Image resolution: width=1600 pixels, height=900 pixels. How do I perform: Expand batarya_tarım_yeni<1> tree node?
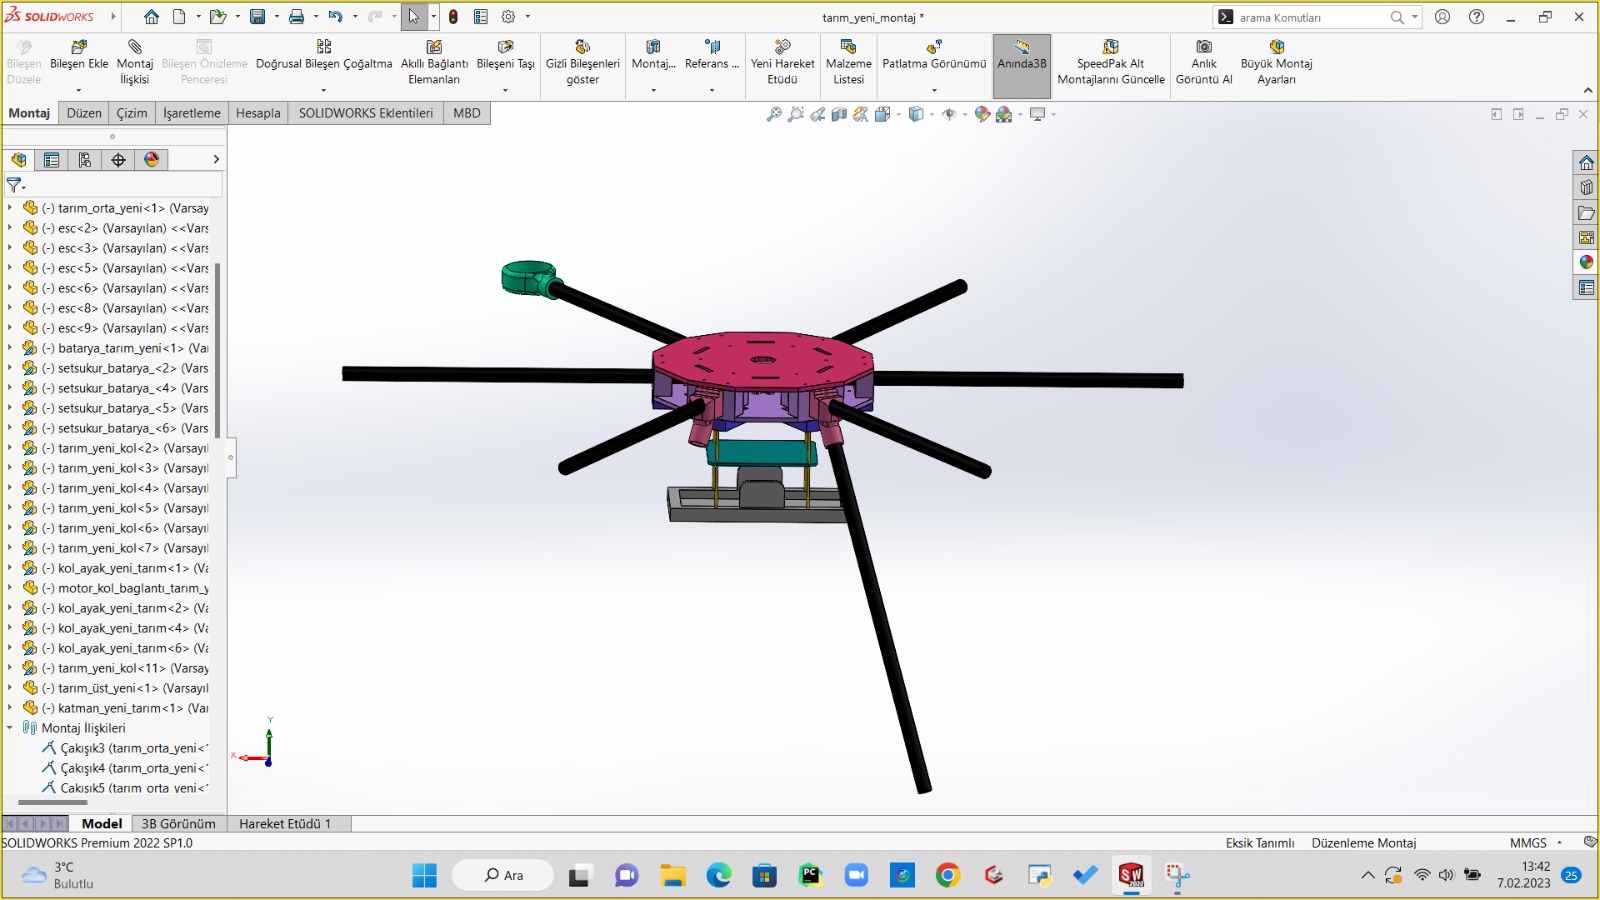[10, 348]
